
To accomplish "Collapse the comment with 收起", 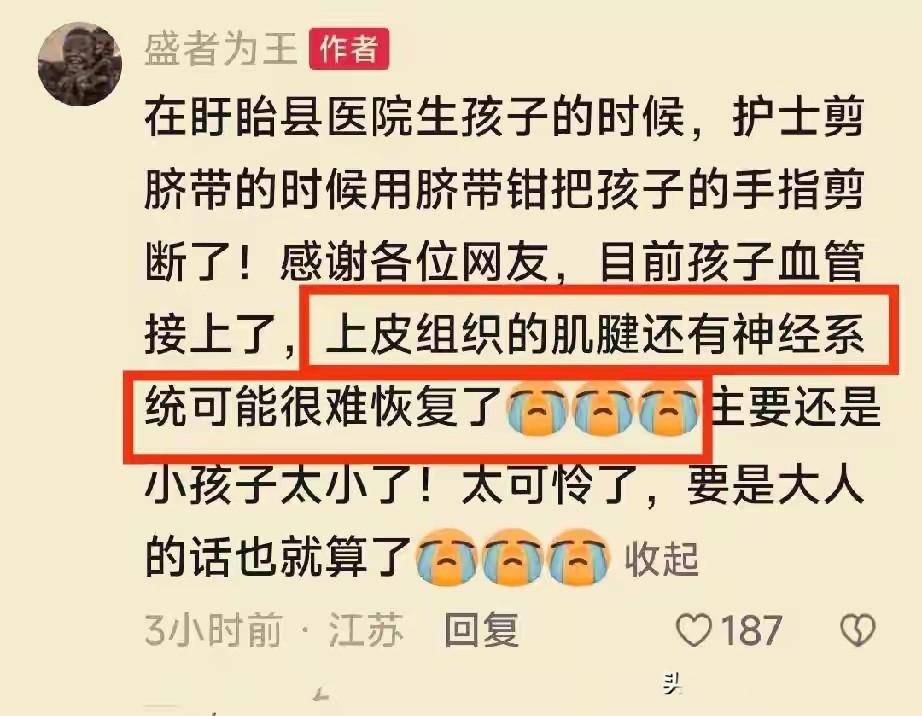I will 662,558.
